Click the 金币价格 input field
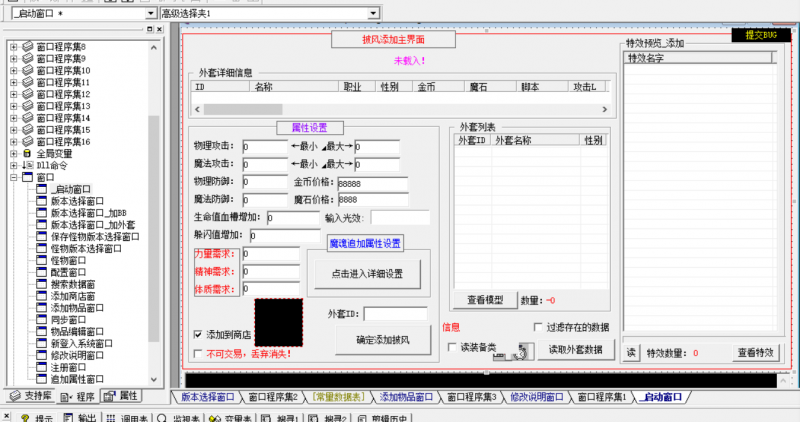 point(372,184)
